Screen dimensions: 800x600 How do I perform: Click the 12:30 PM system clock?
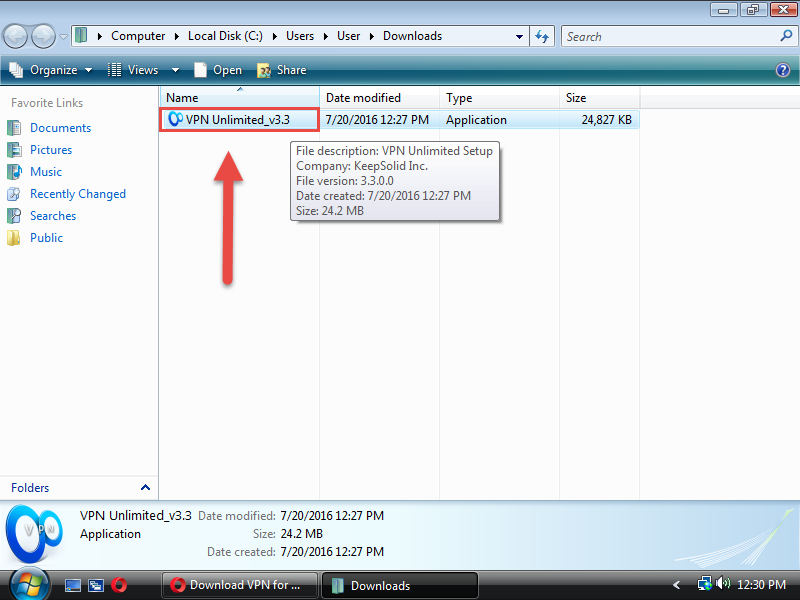pos(761,585)
